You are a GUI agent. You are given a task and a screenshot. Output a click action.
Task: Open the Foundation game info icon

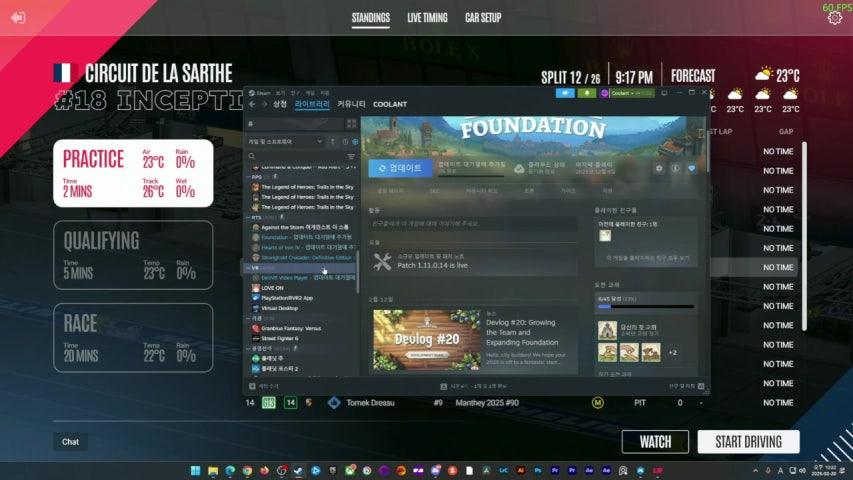[675, 169]
